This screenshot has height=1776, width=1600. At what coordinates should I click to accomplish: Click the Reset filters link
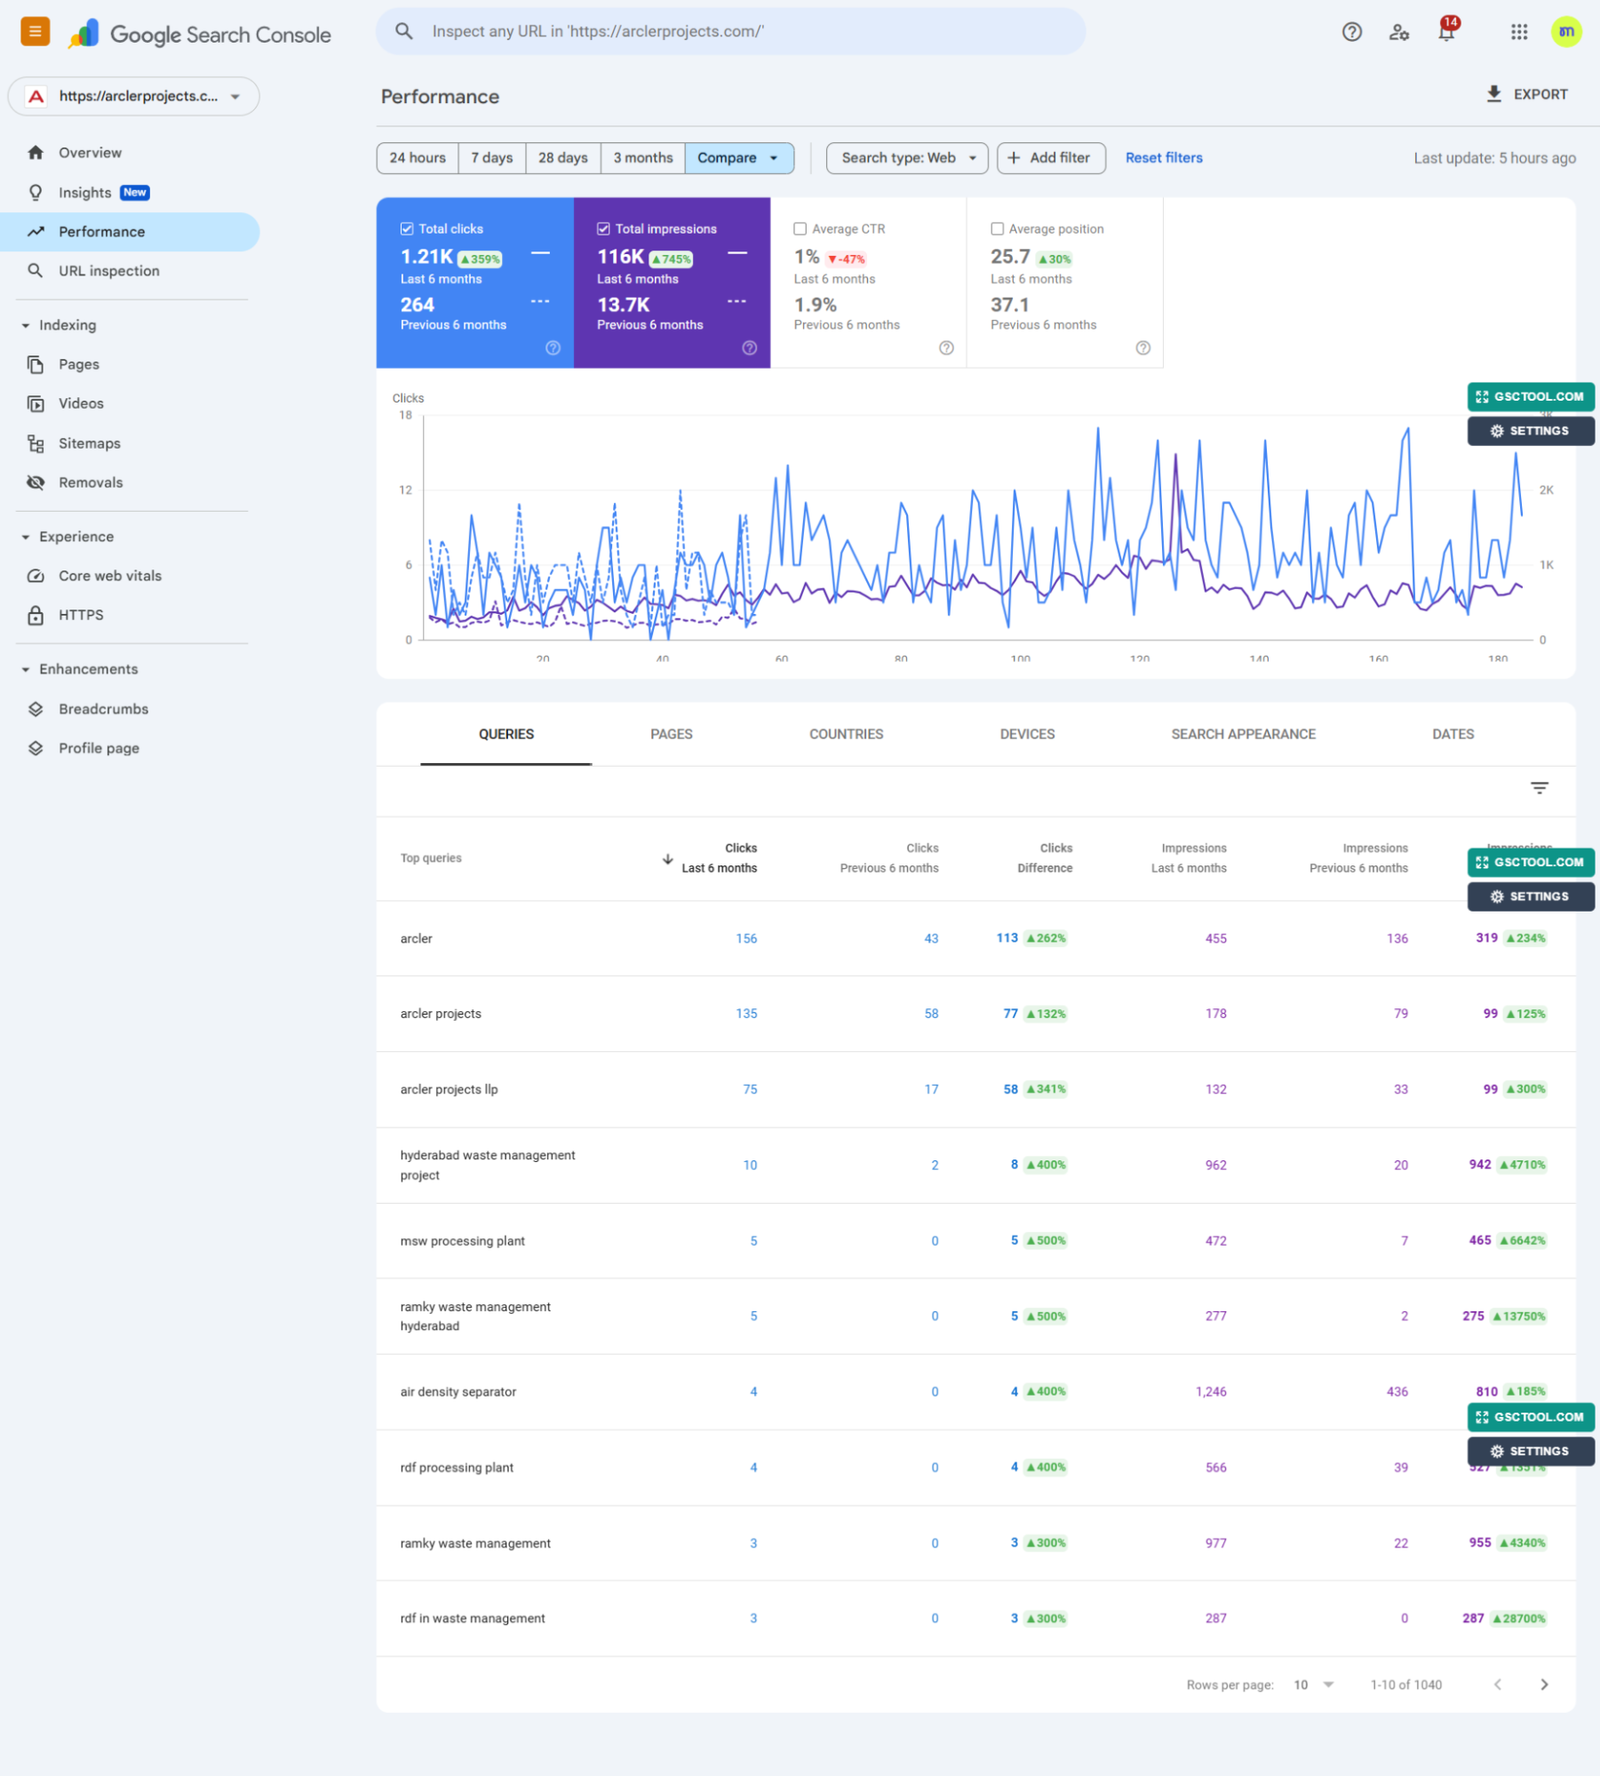tap(1163, 158)
